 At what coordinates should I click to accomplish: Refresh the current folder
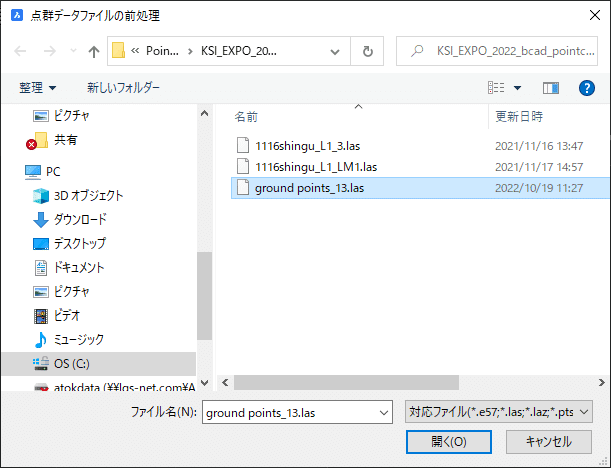[x=367, y=51]
